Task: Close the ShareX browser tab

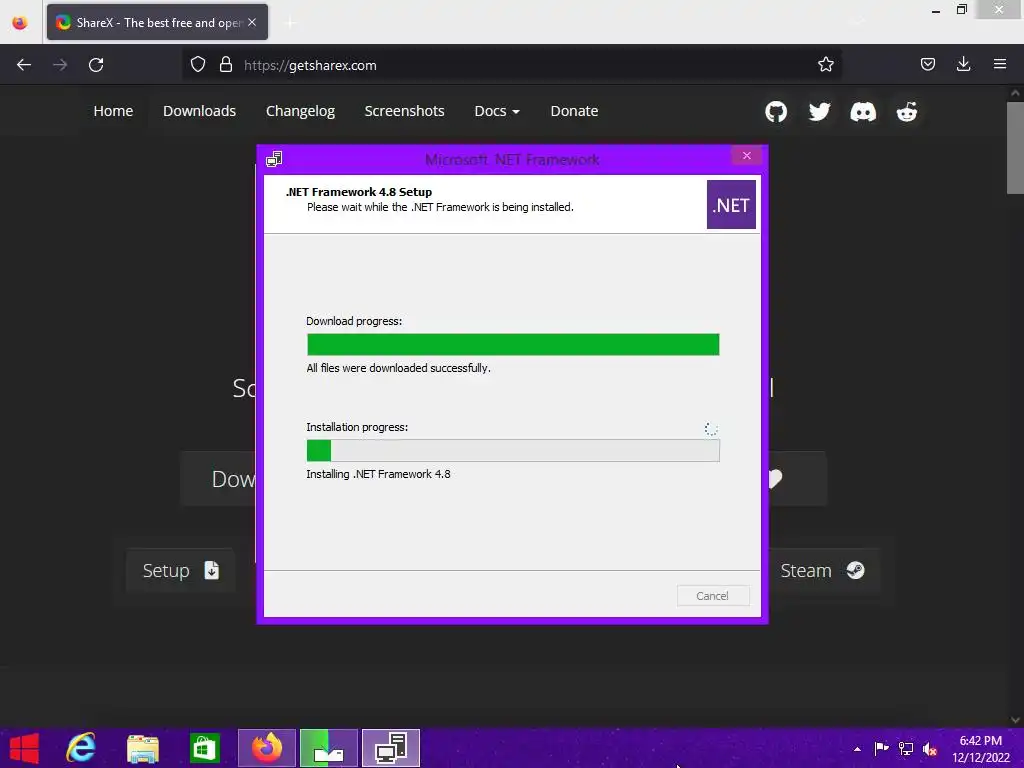Action: point(252,22)
